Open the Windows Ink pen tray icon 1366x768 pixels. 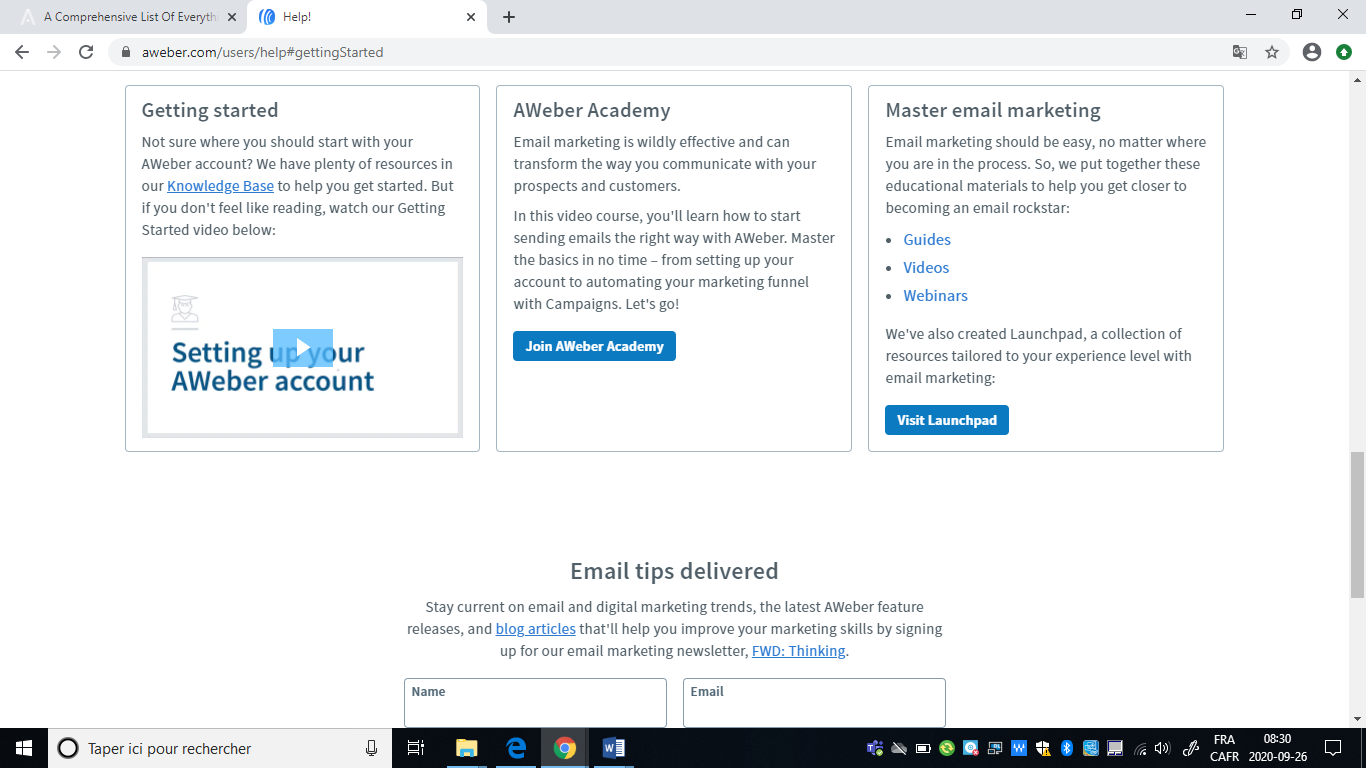pyautogui.click(x=1191, y=748)
